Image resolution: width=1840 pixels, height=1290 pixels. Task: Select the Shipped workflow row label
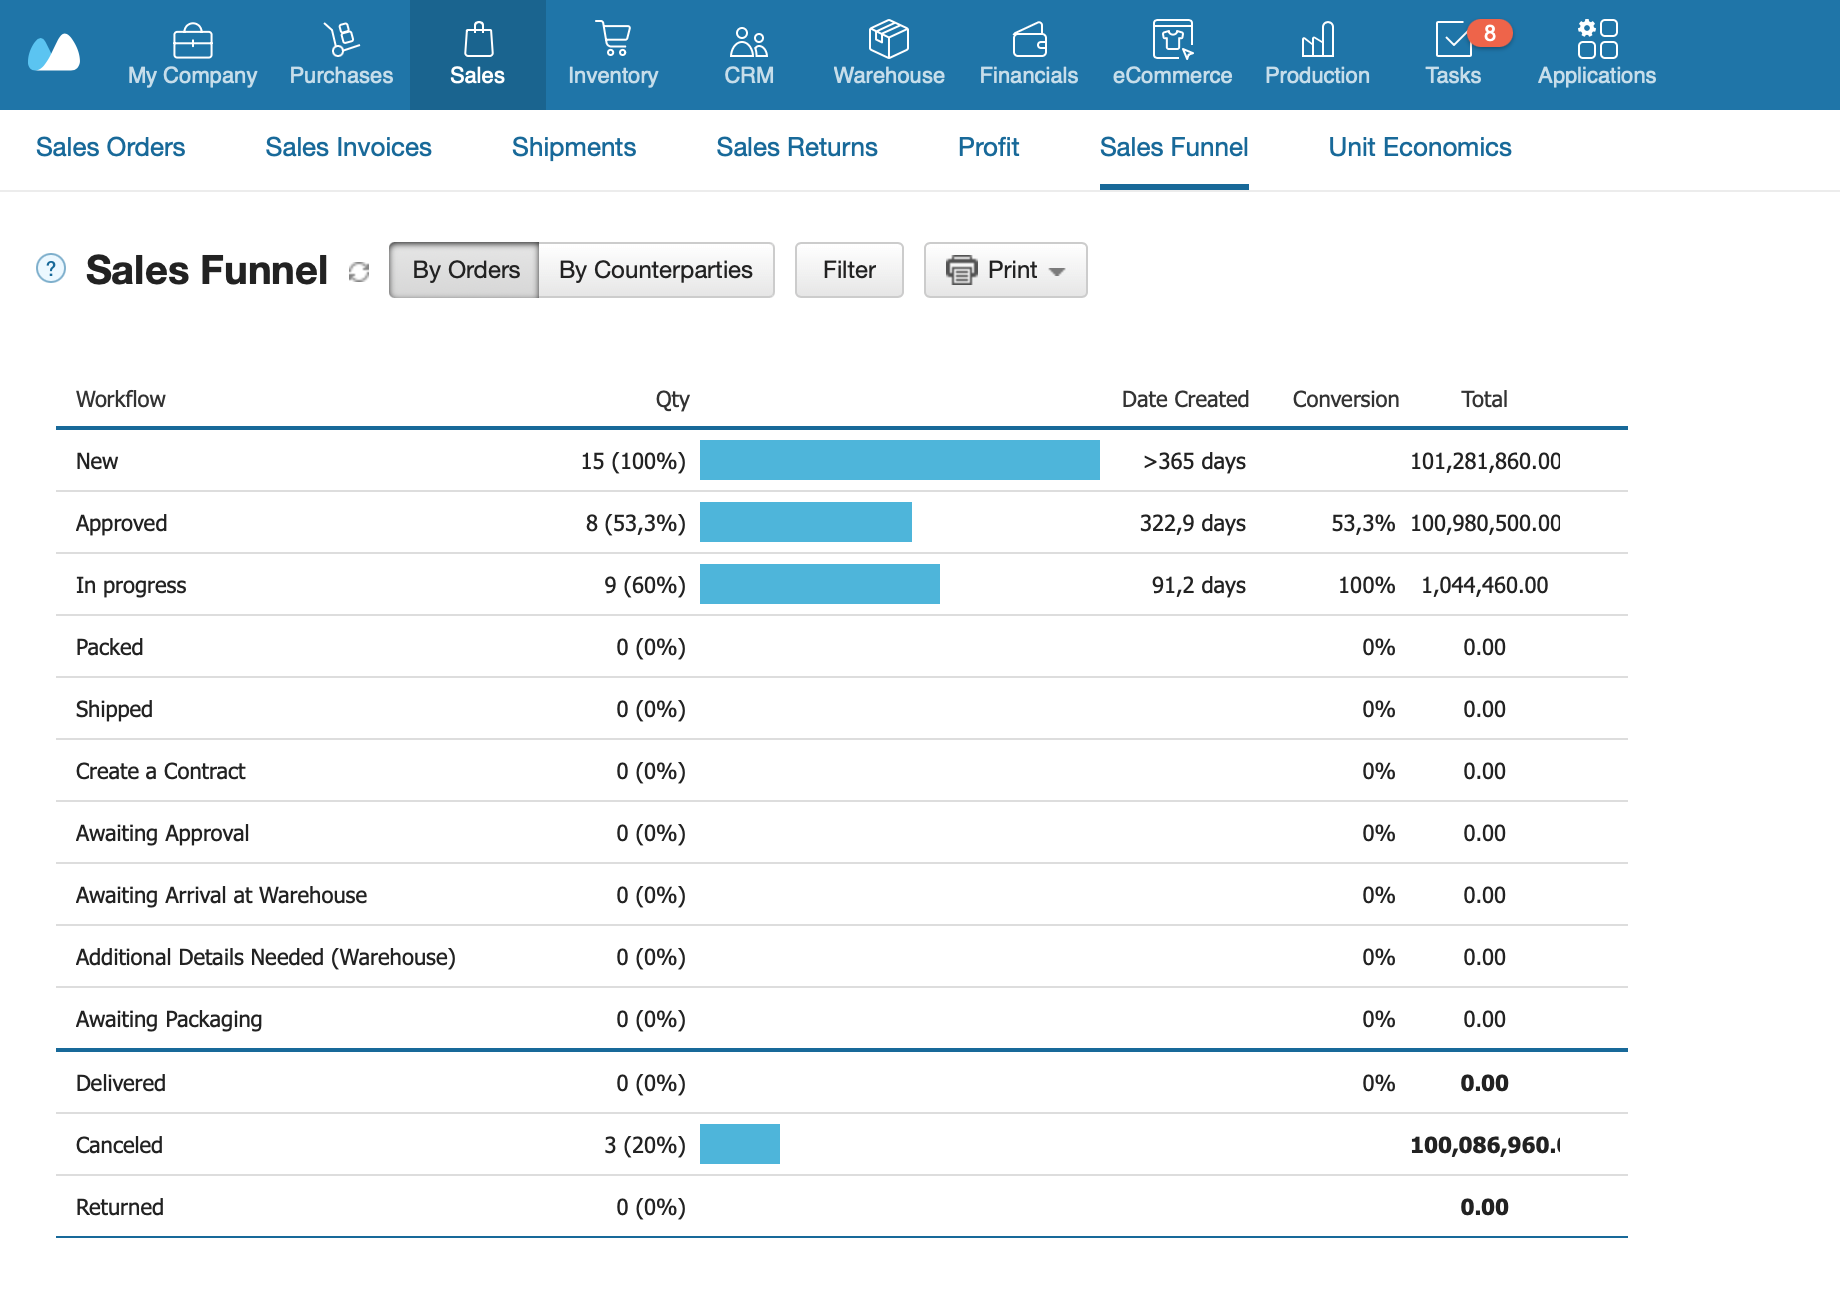click(114, 709)
